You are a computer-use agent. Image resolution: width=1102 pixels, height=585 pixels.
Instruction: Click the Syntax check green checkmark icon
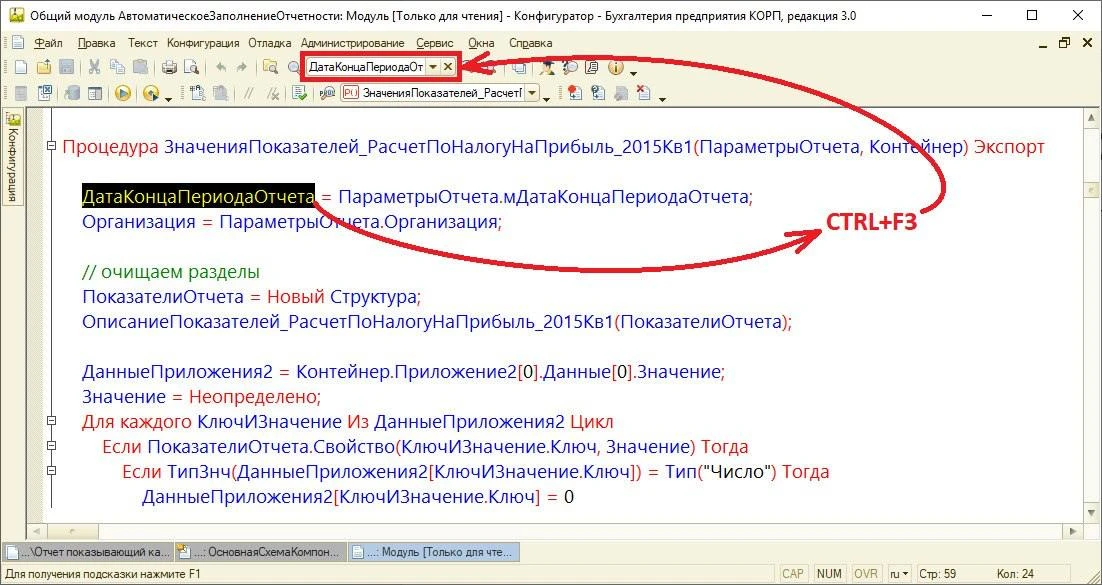tap(300, 94)
